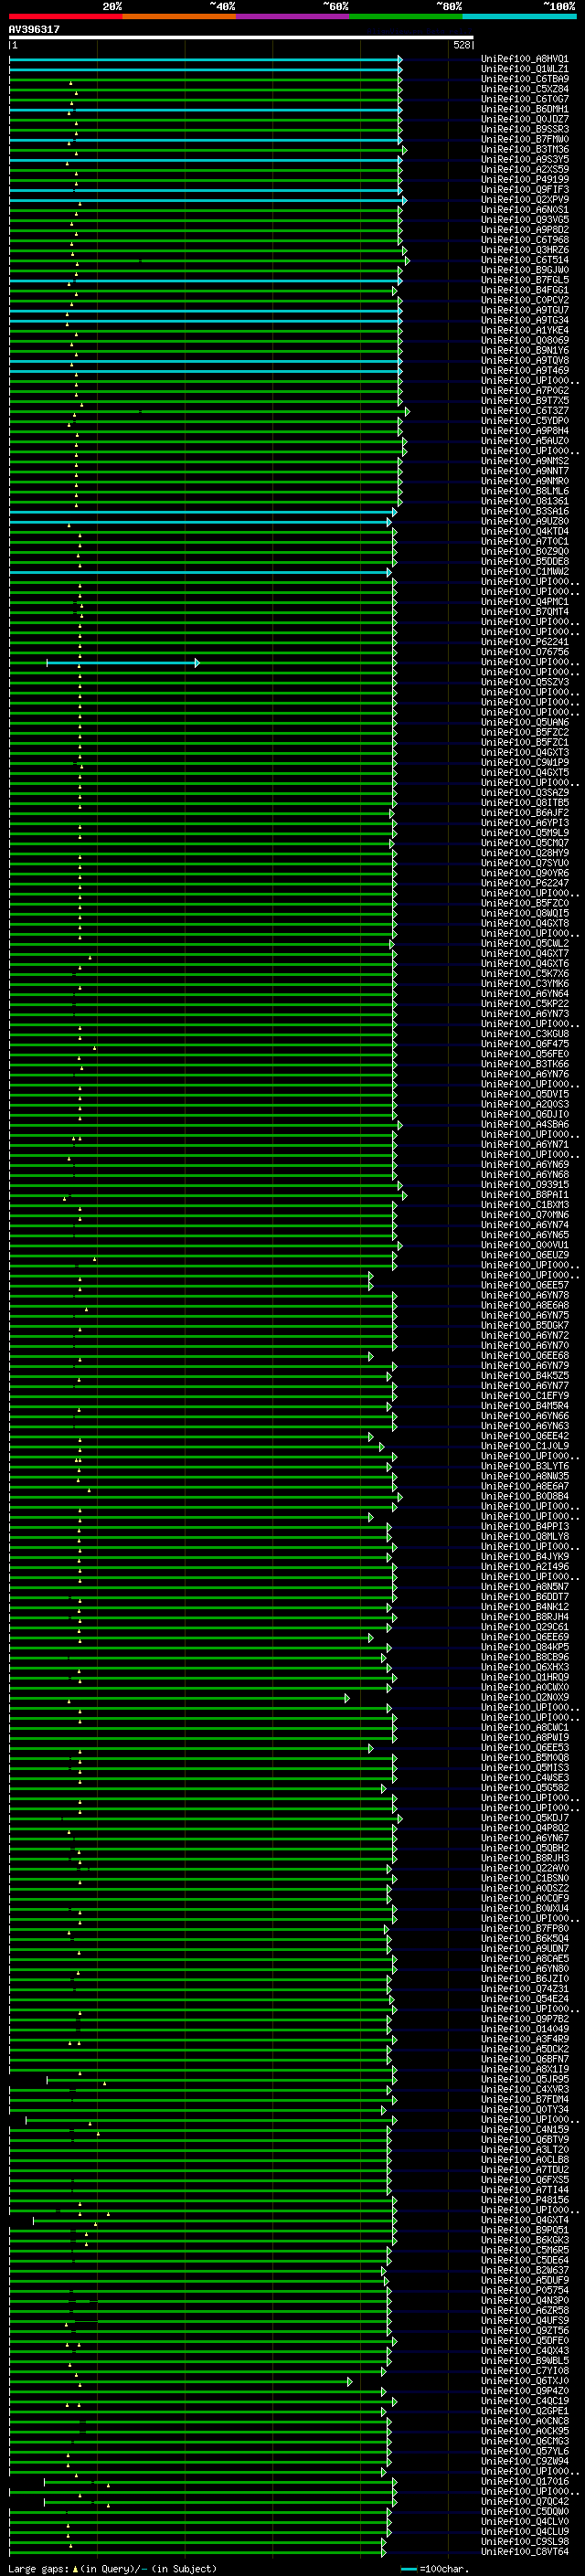Select hit label UniRef100_Q3SAZ9
Screen dimensions: 585x2576
point(525,792)
